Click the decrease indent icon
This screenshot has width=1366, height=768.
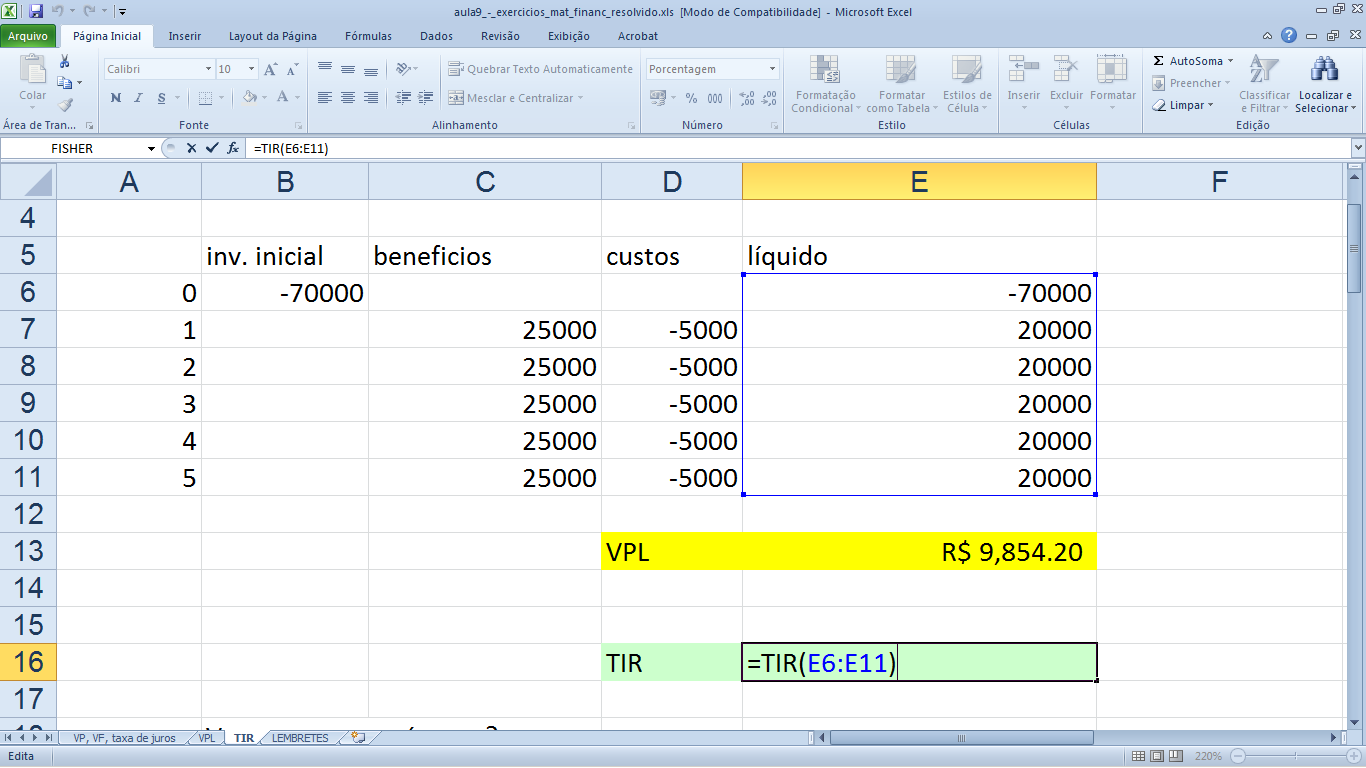pos(403,98)
